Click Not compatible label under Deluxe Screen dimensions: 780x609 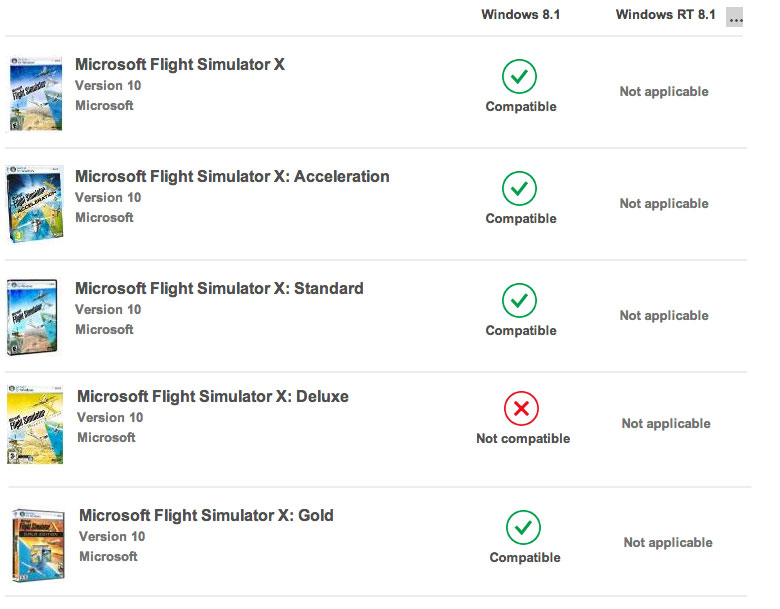pos(523,438)
